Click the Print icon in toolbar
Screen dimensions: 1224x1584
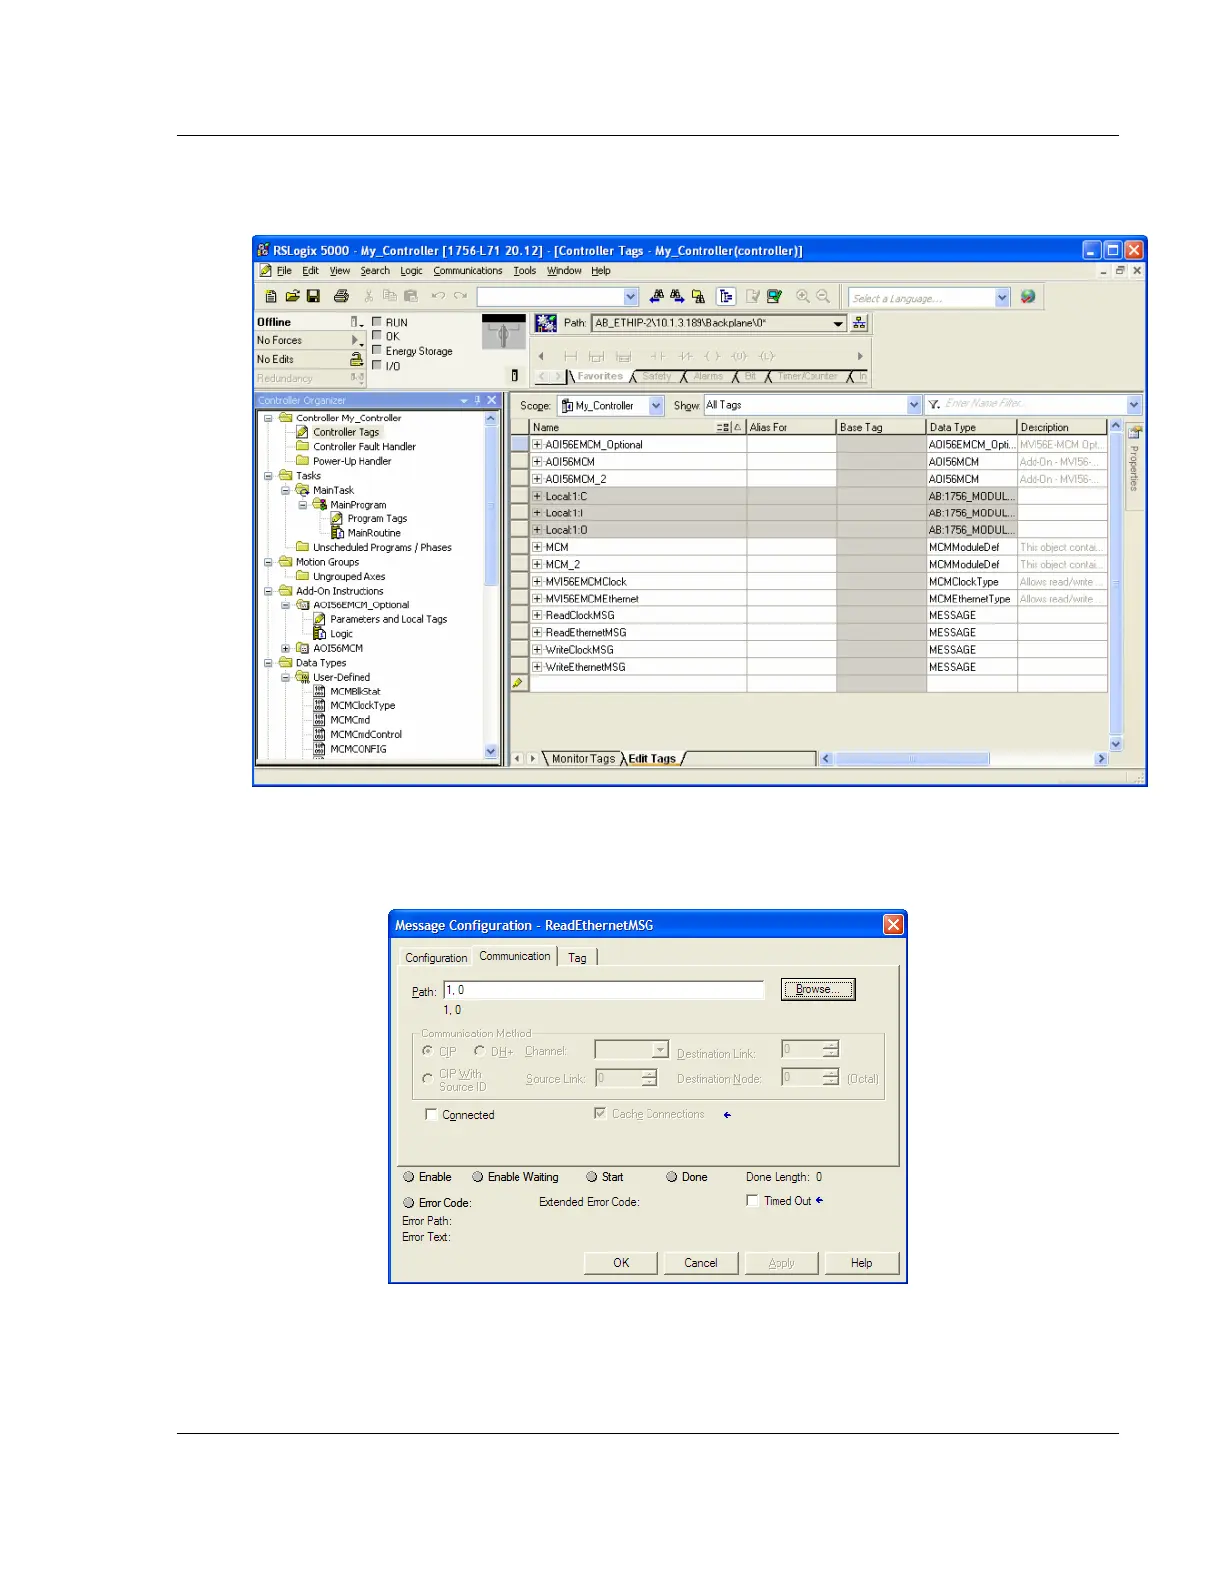click(341, 297)
